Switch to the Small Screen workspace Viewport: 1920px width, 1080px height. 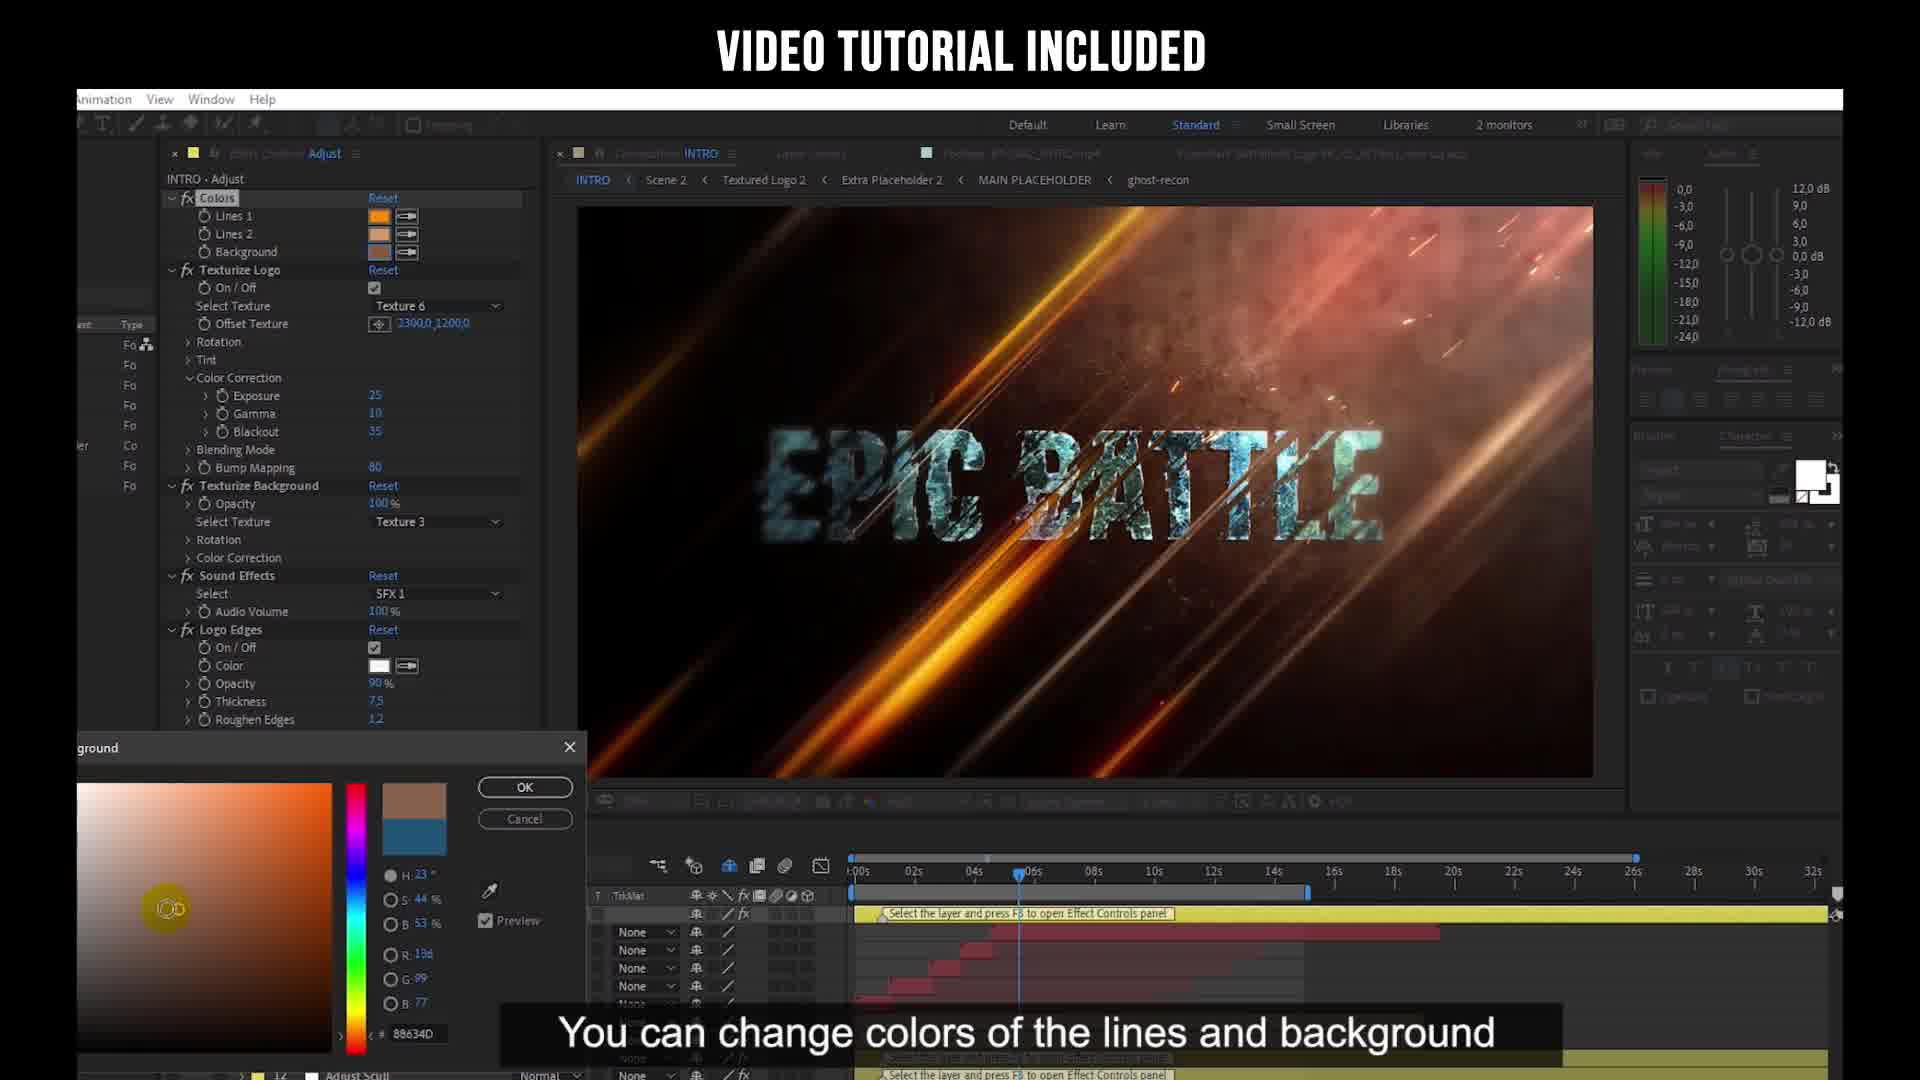click(1300, 125)
